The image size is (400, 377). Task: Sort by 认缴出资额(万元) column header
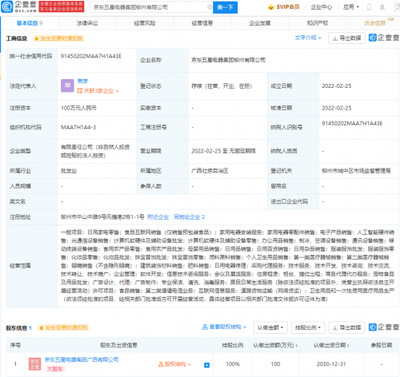click(x=275, y=345)
